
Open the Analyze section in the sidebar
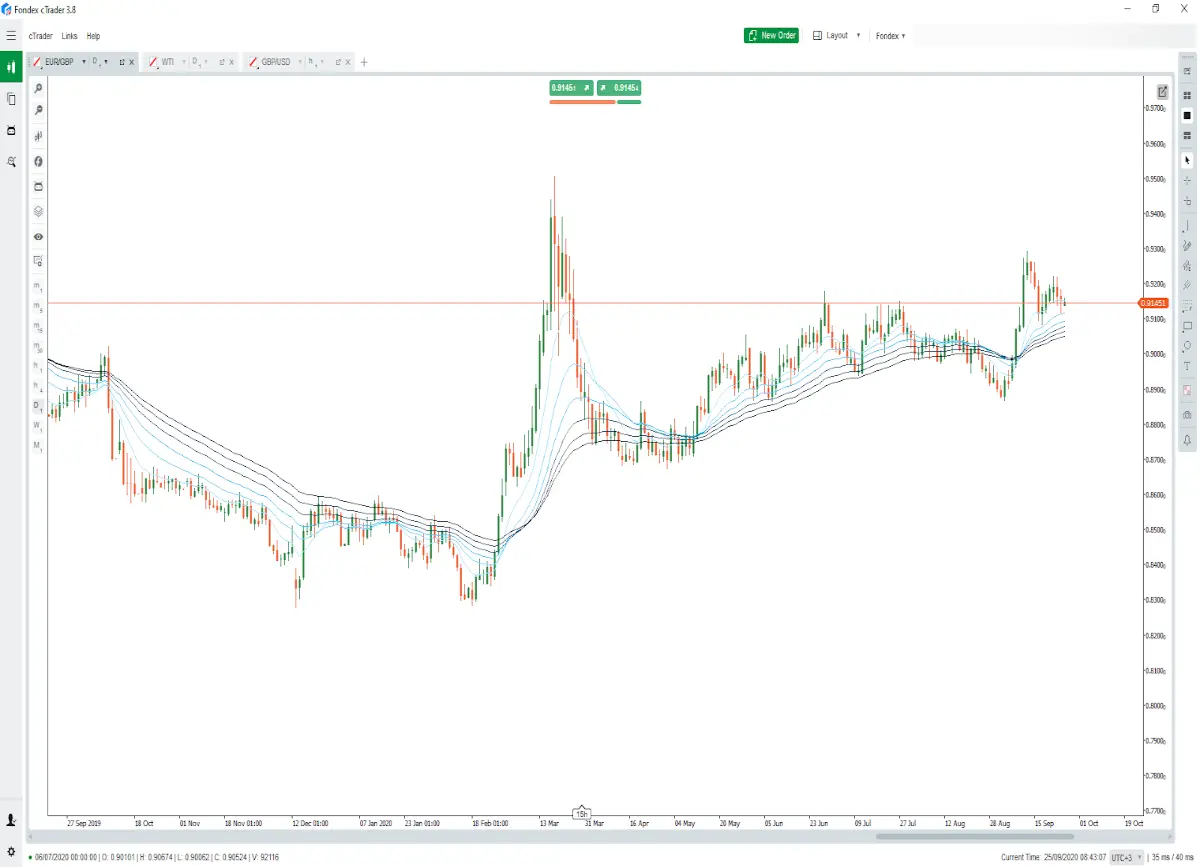pos(11,161)
